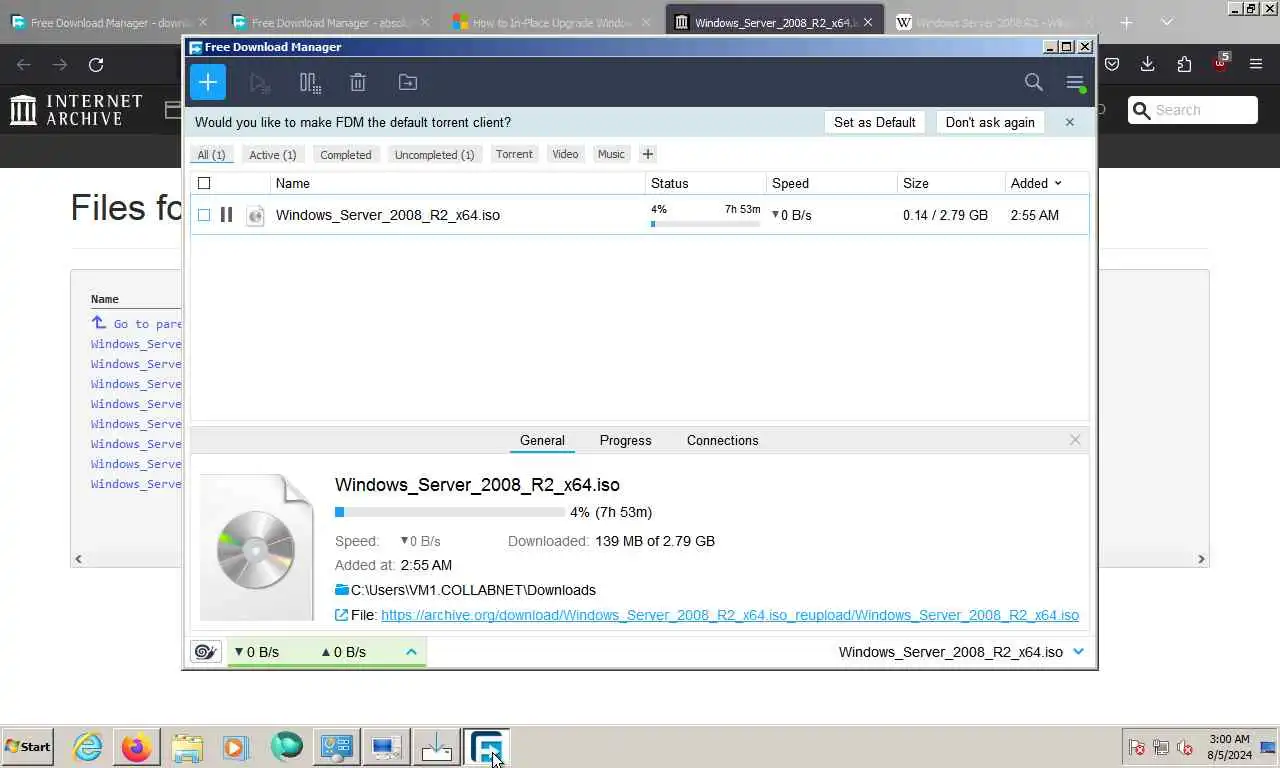The width and height of the screenshot is (1280, 768).
Task: Click the download progress bar in list row
Action: click(705, 224)
